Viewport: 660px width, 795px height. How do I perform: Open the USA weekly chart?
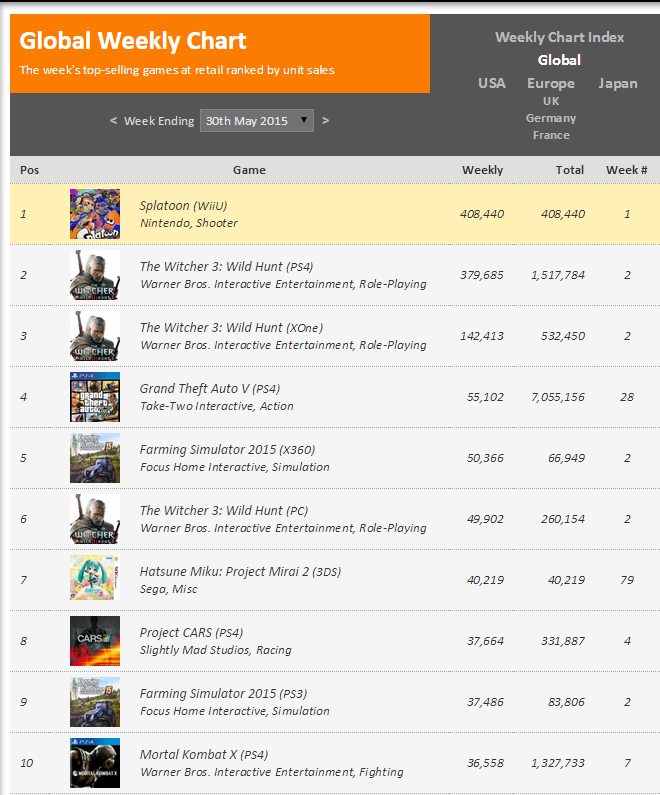[492, 83]
